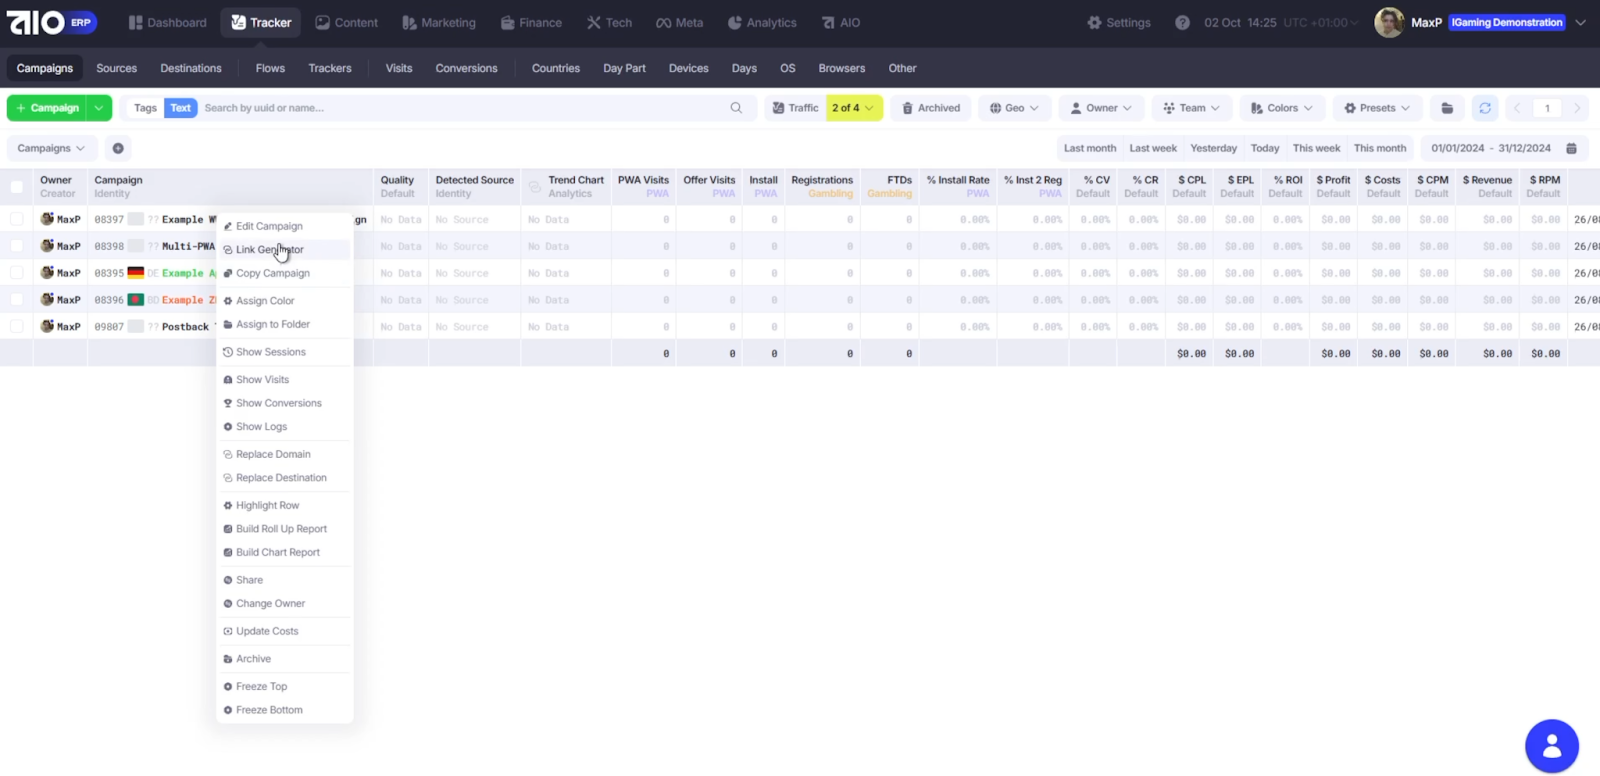Click the round add icon beside Campaigns dropdown

click(x=118, y=148)
